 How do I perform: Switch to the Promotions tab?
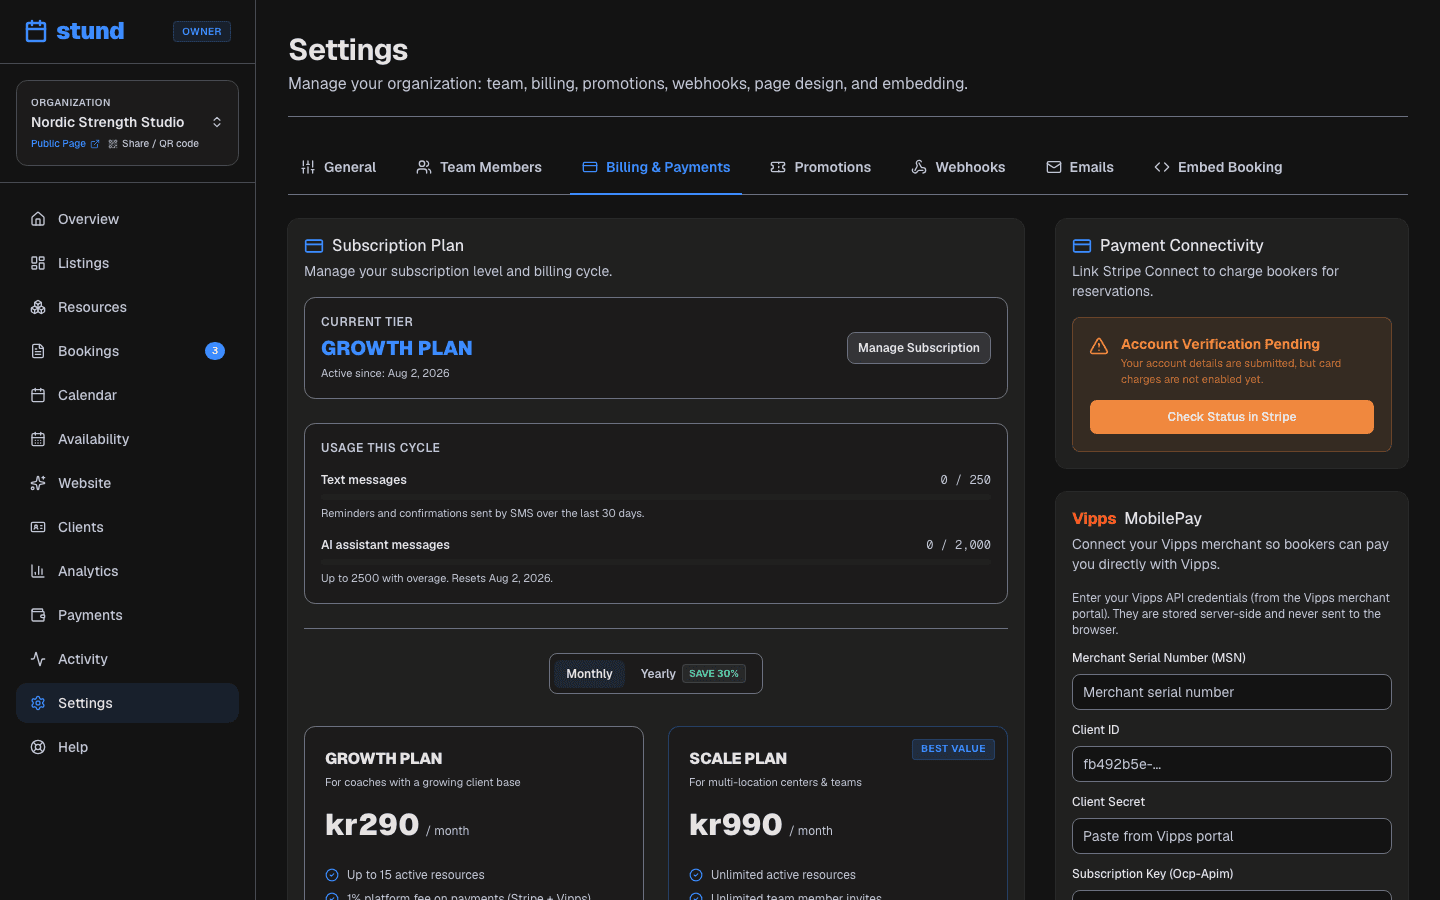[x=821, y=167]
